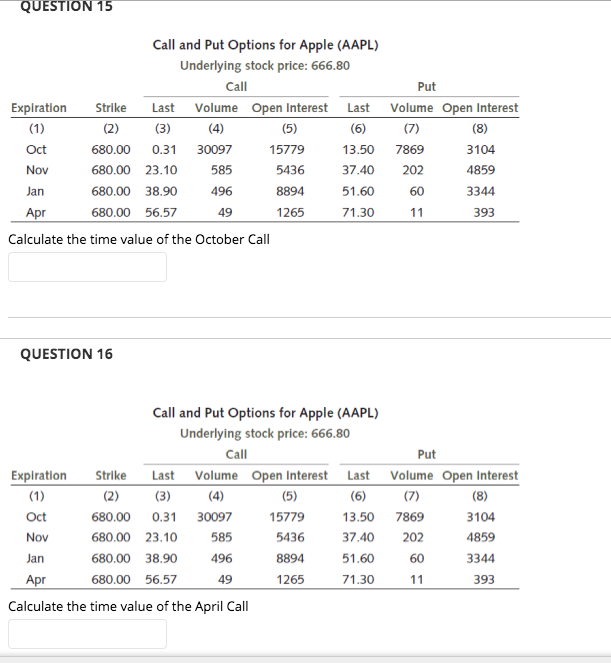
Task: Click Oct call volume 30097 in Question 15
Action: point(214,149)
